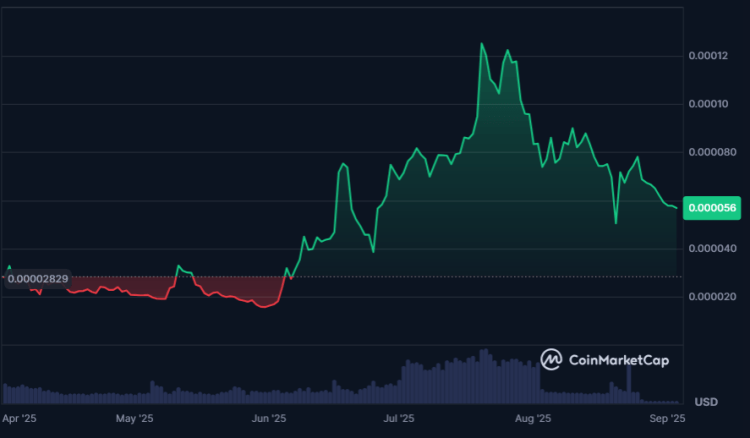Click the CoinMarketCap watermark text
This screenshot has height=438, width=750.
(618, 360)
